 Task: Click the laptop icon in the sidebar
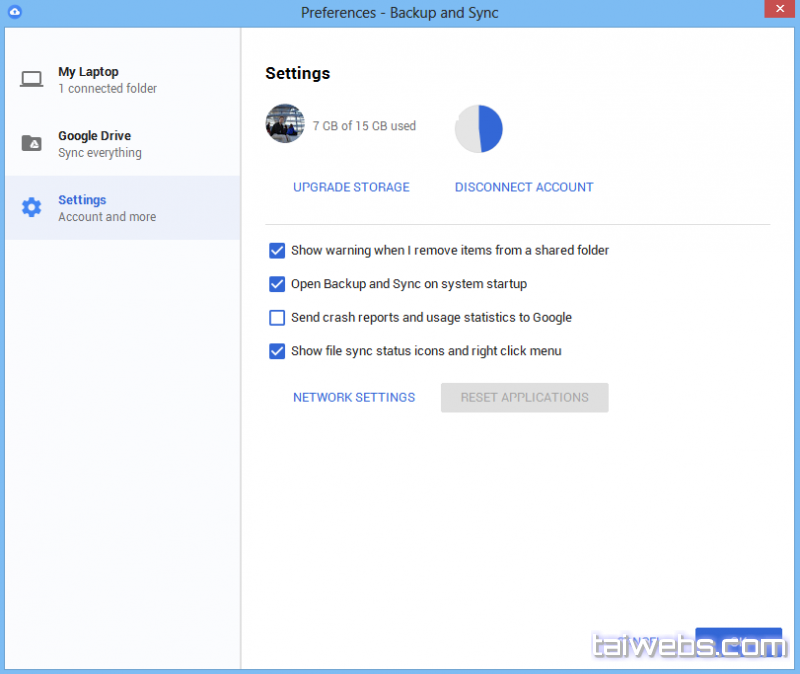[x=32, y=80]
